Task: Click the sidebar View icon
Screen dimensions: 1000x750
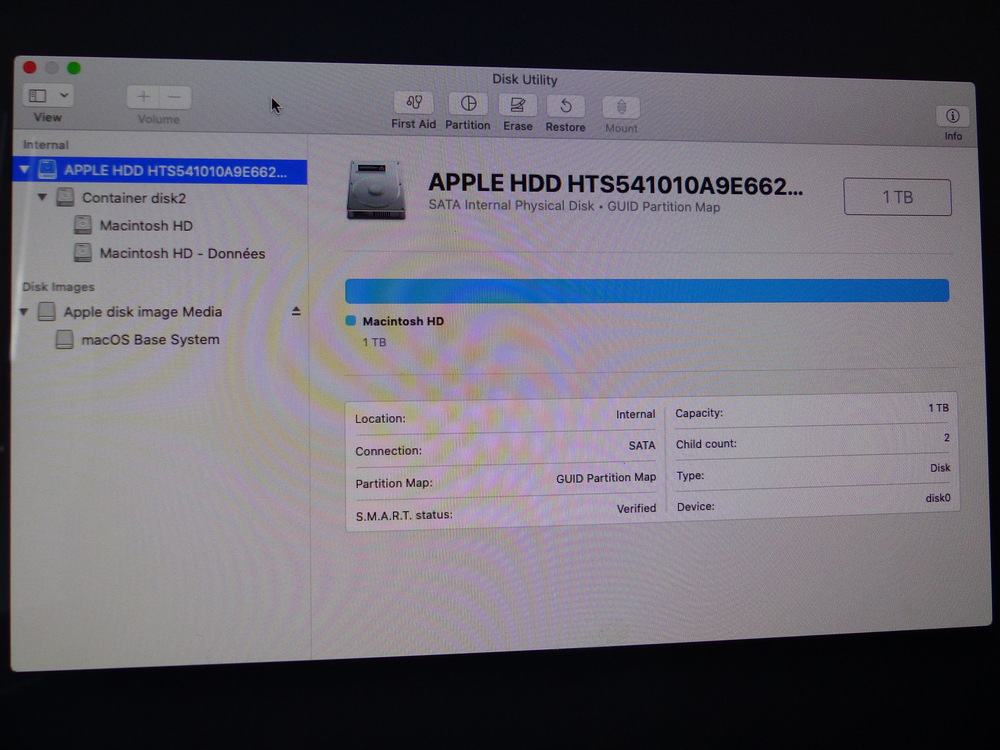Action: point(38,96)
